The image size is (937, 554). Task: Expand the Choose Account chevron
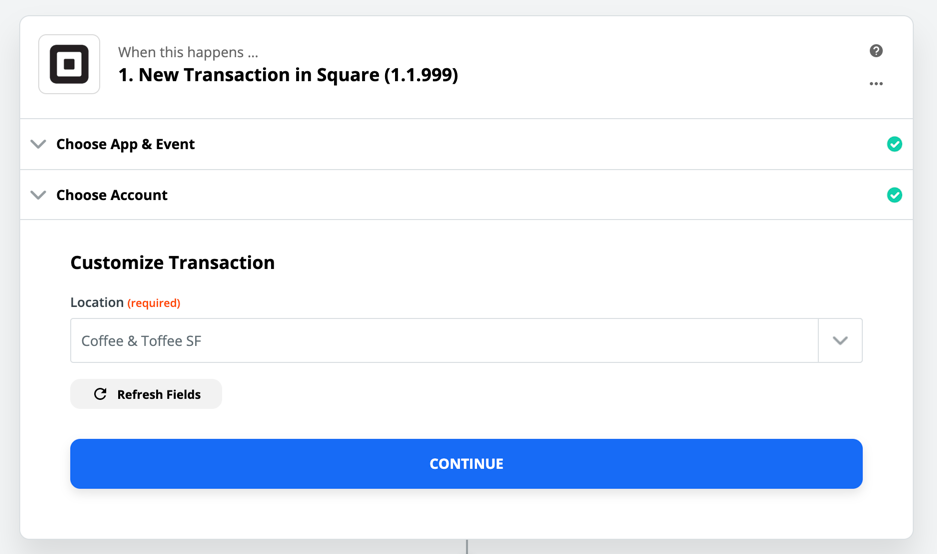click(38, 195)
